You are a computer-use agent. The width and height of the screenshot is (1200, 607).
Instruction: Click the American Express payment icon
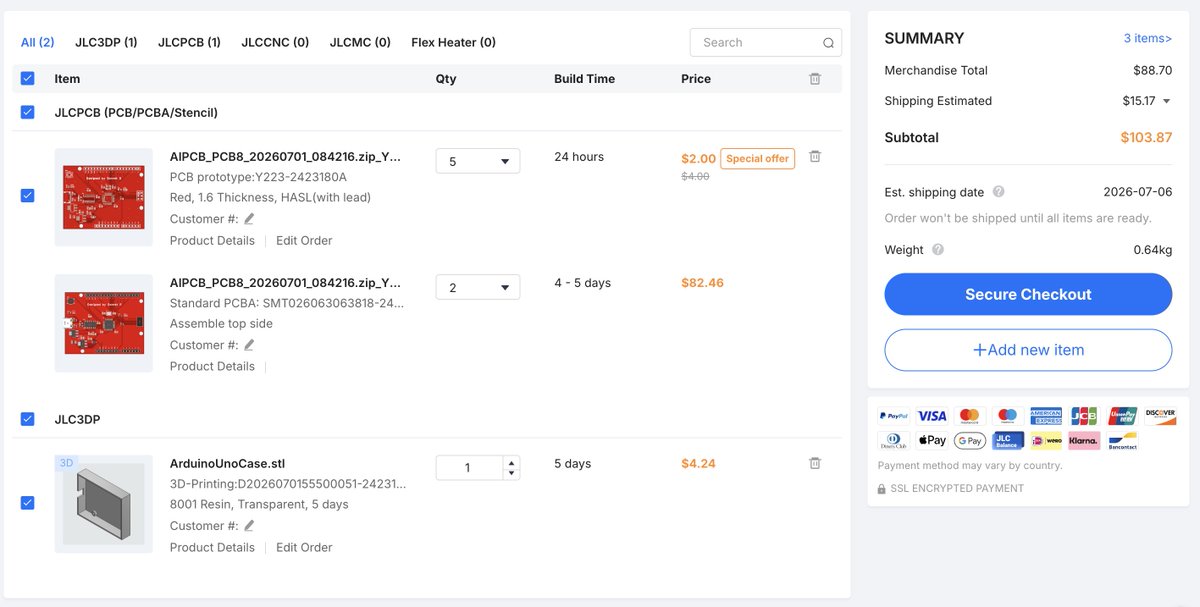(1046, 416)
